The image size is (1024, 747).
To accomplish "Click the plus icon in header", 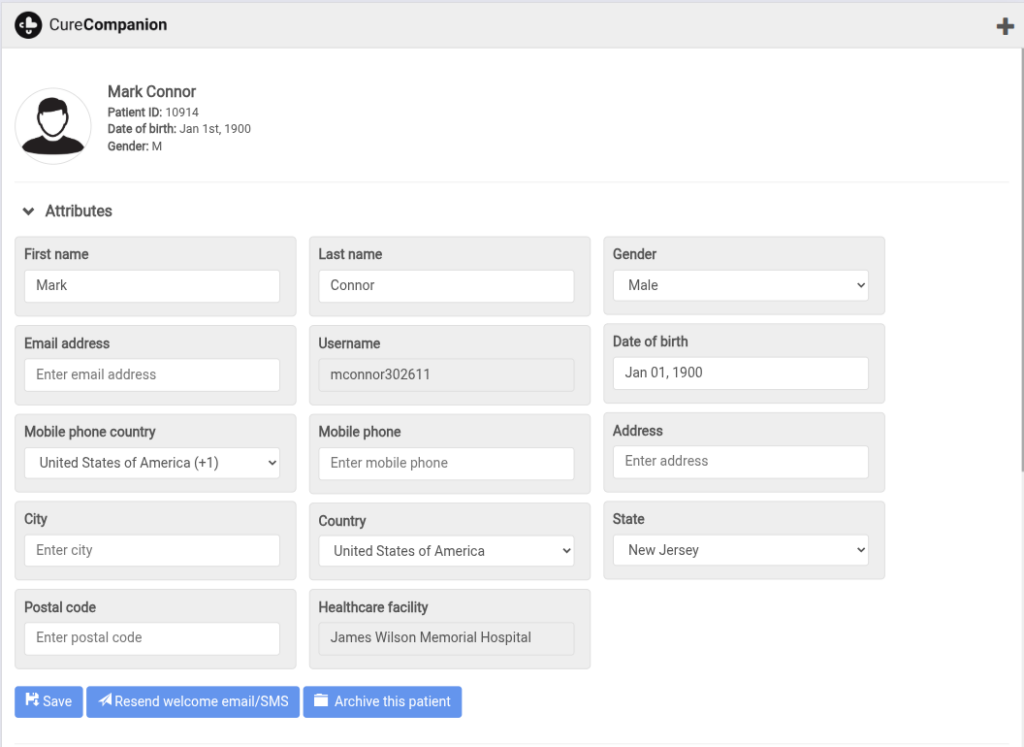I will [x=1005, y=27].
